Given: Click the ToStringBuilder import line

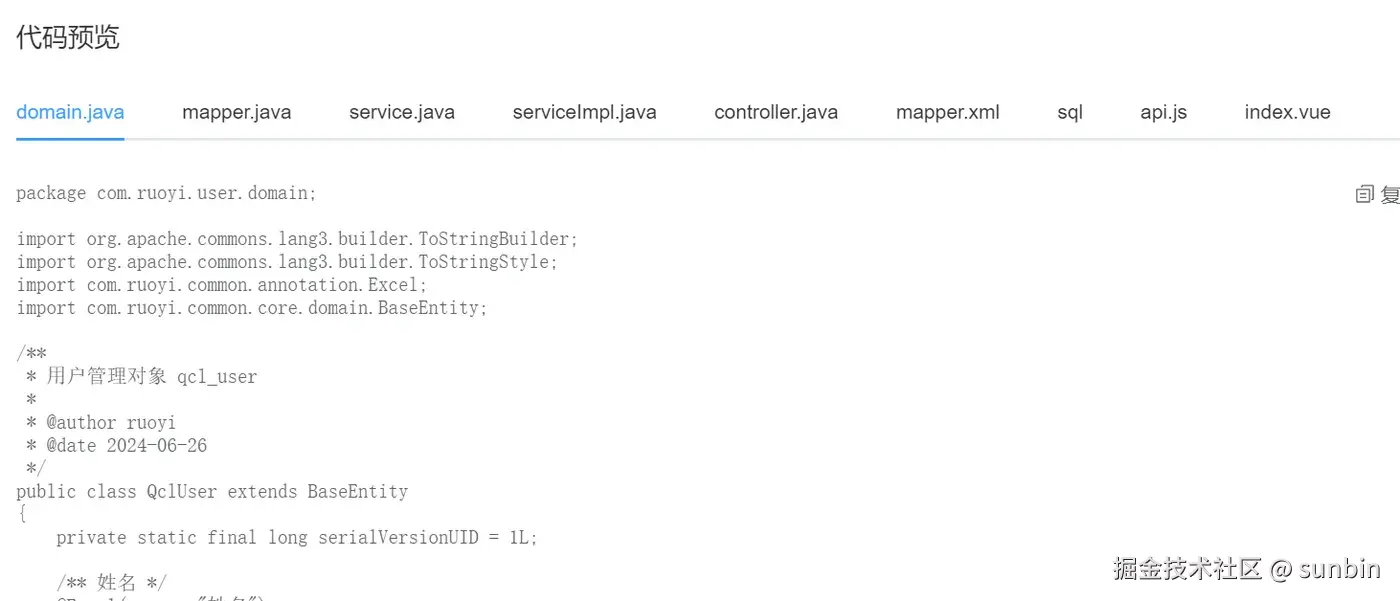Looking at the screenshot, I should click(298, 239).
